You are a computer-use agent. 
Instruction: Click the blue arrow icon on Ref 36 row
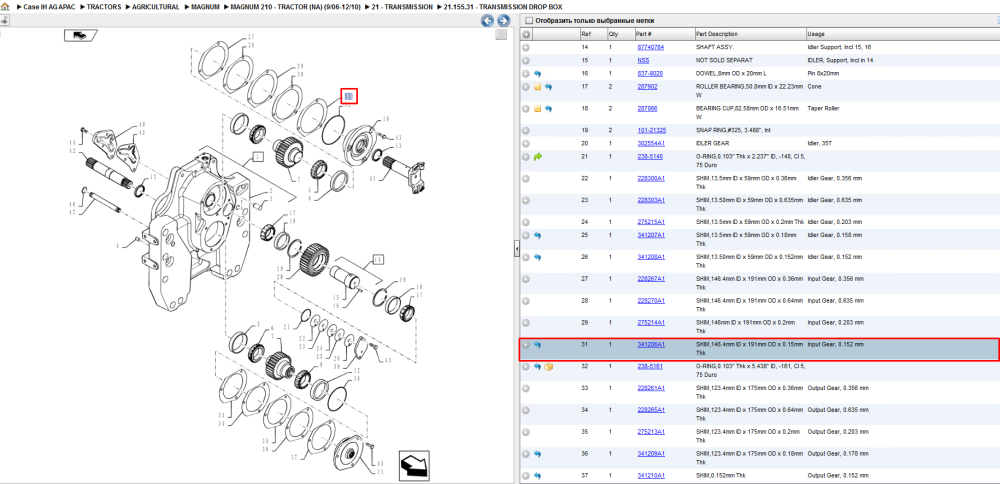pos(538,454)
